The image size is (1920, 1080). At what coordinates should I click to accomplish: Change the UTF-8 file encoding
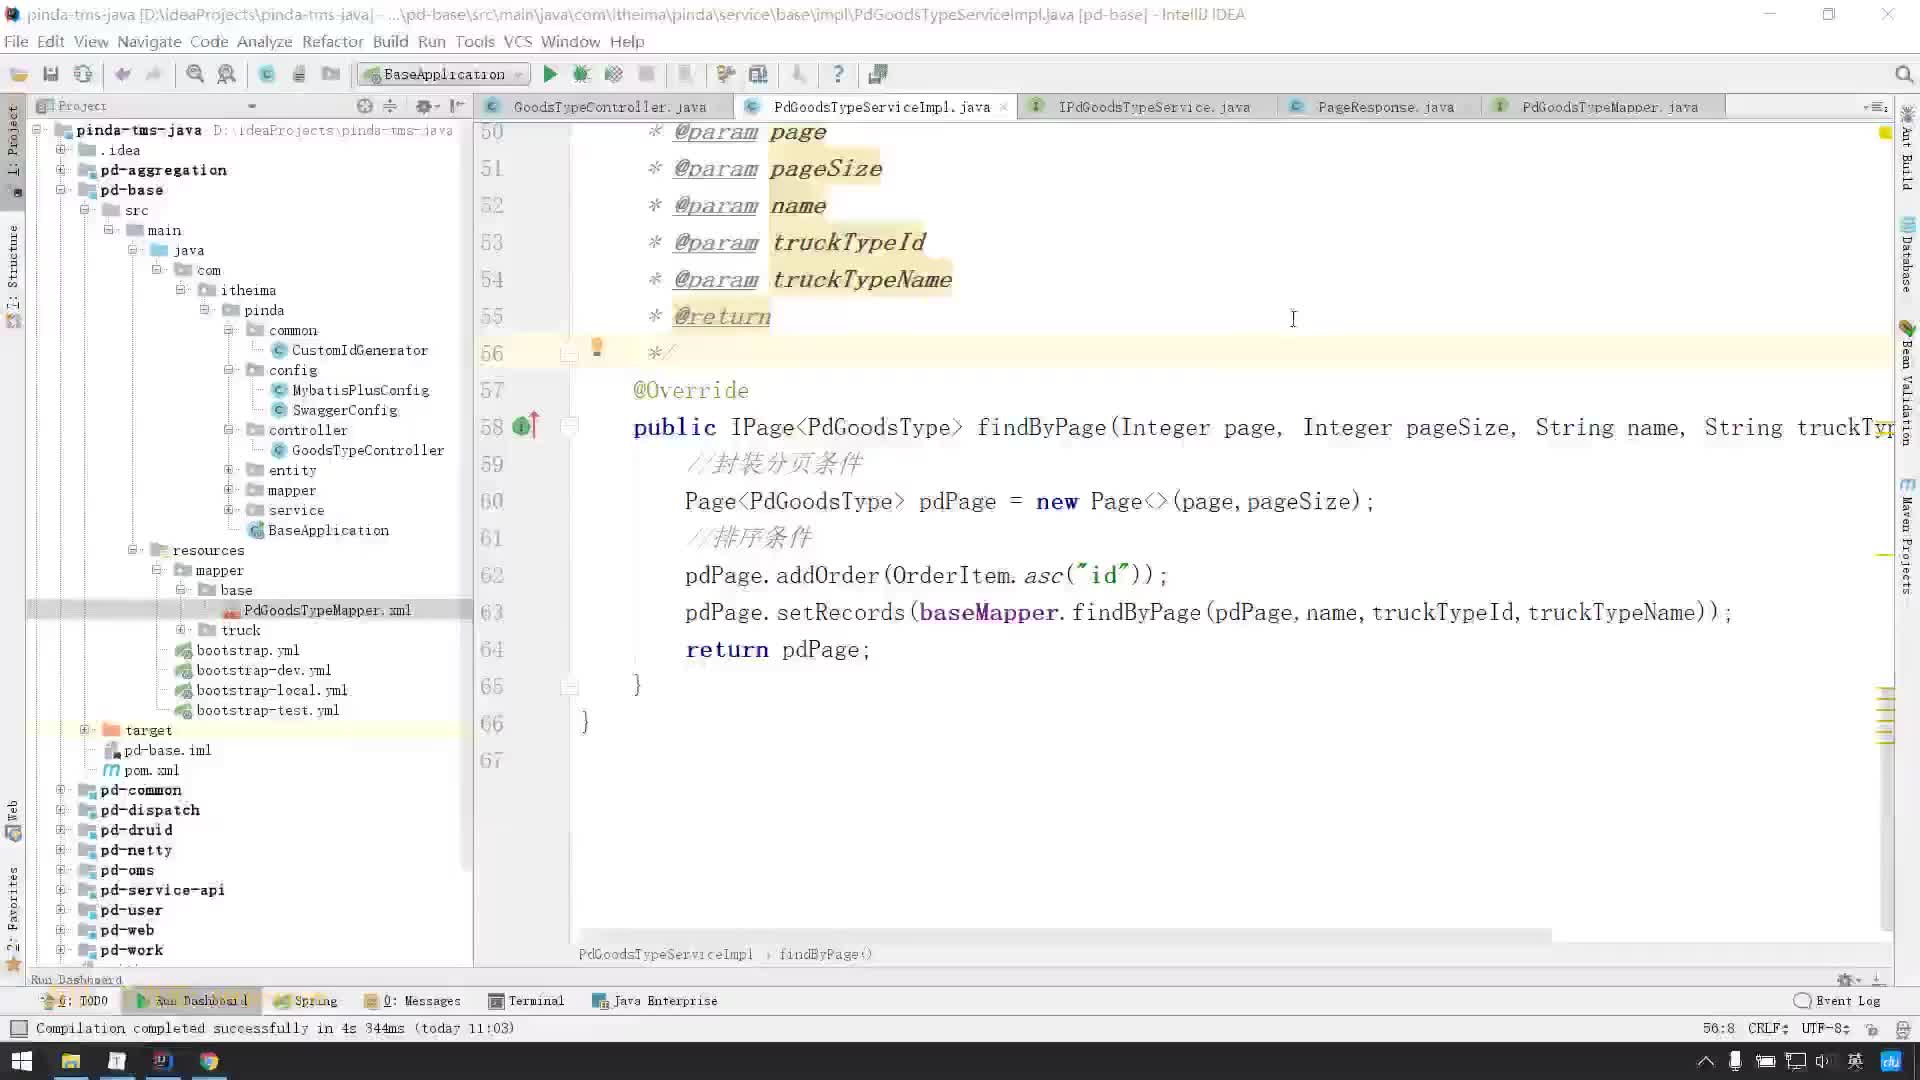[1826, 1028]
